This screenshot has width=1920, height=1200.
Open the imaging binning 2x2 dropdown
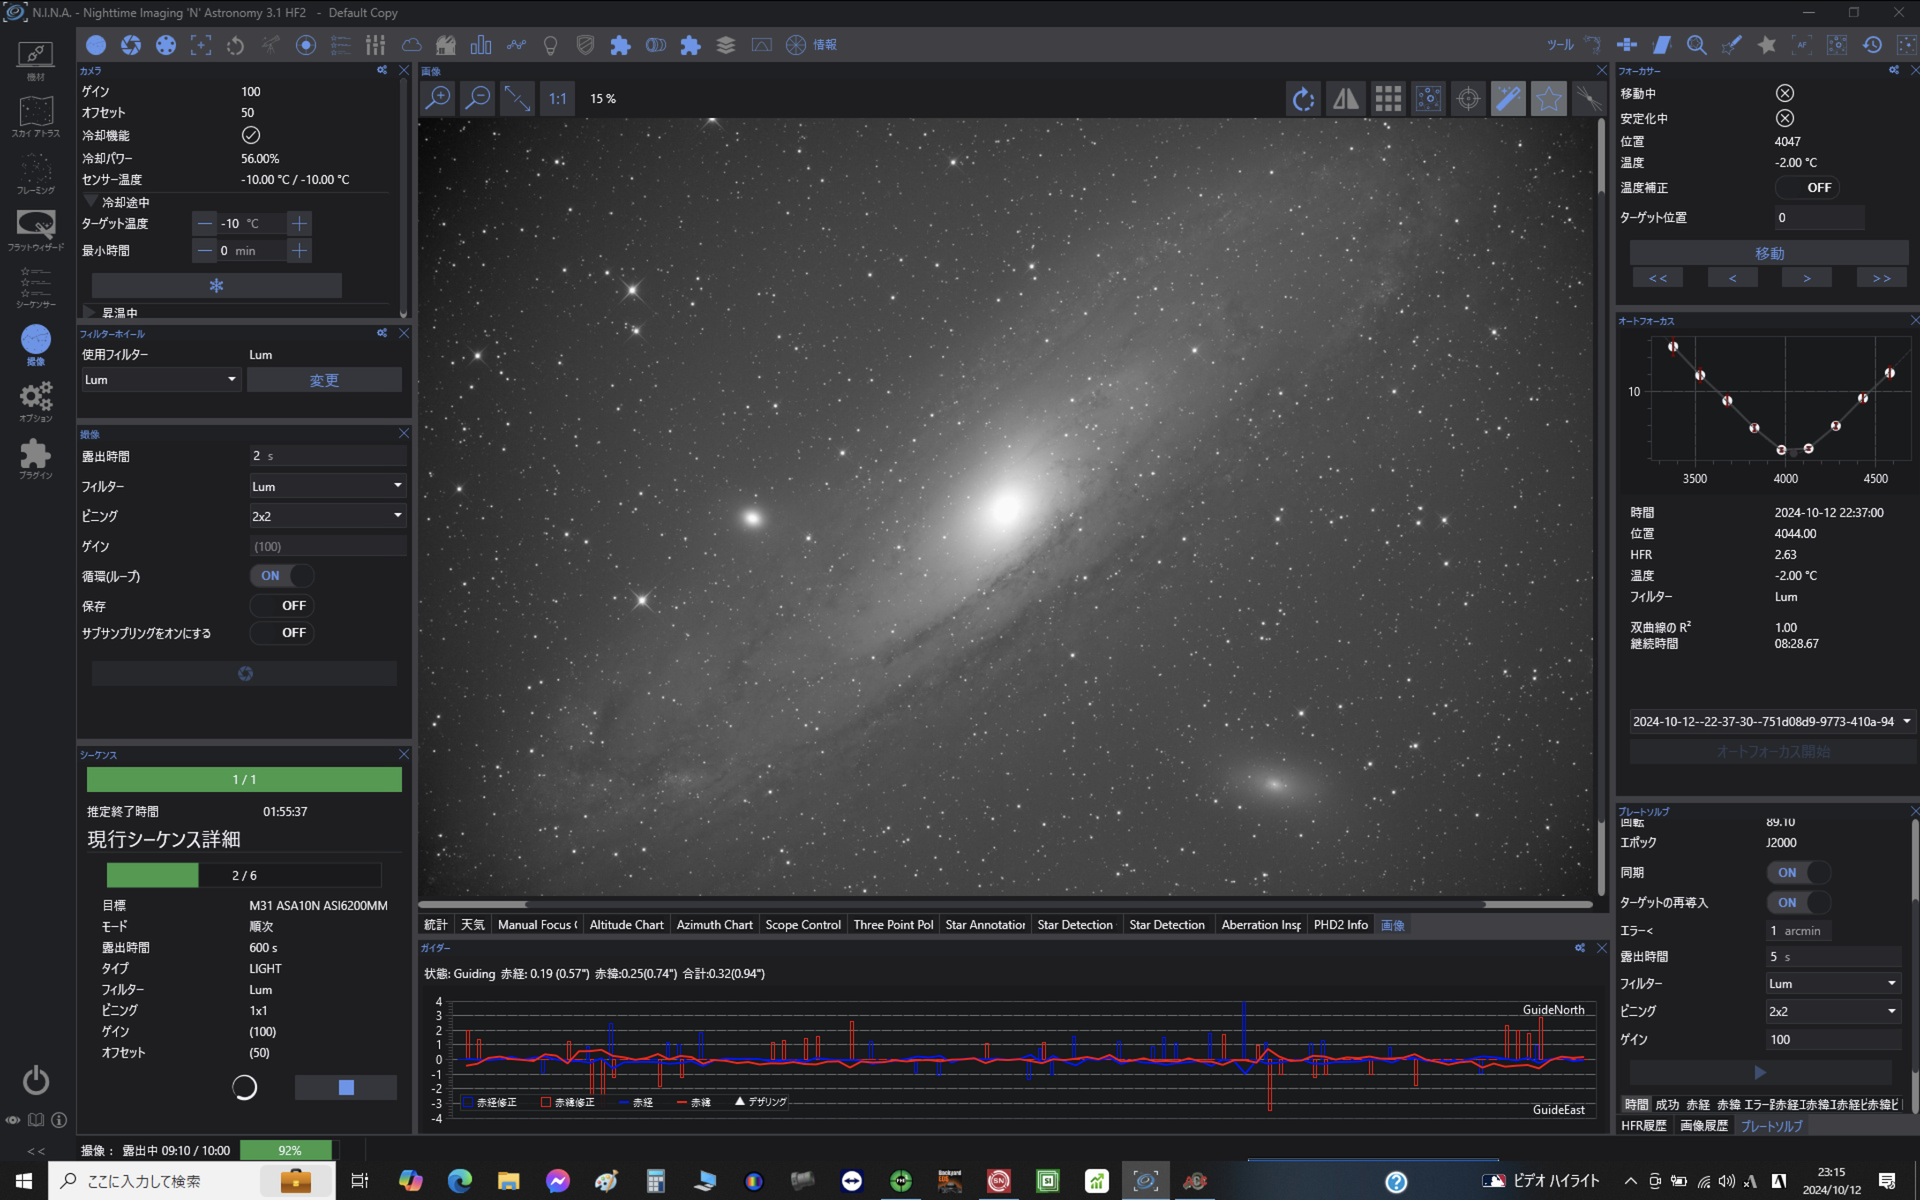[327, 516]
